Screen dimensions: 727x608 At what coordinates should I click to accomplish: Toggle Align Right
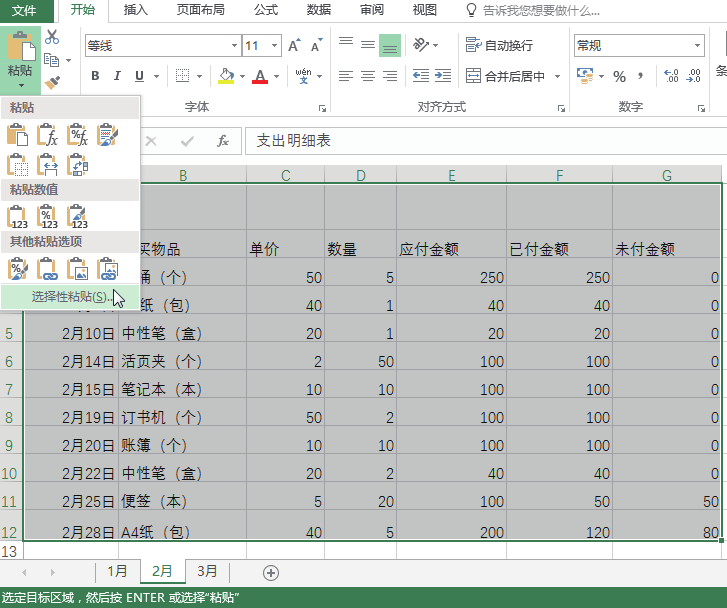390,76
